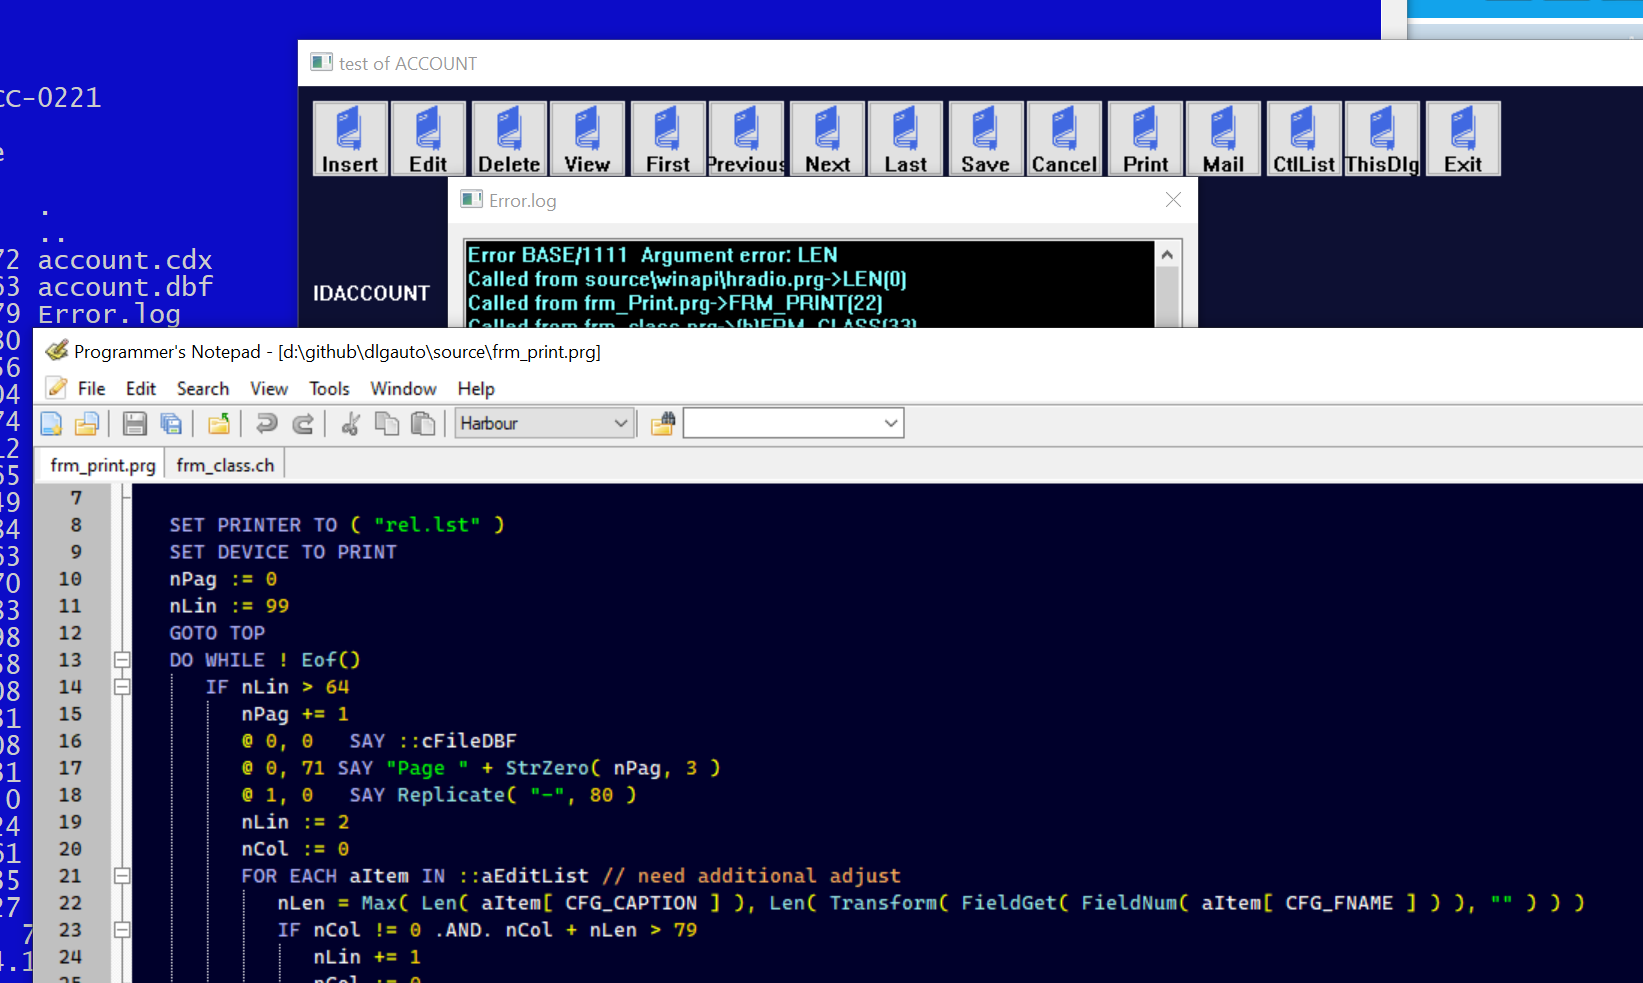Viewport: 1643px width, 983px height.
Task: Collapse the FOR EACH fold on line 21
Action: 122,876
